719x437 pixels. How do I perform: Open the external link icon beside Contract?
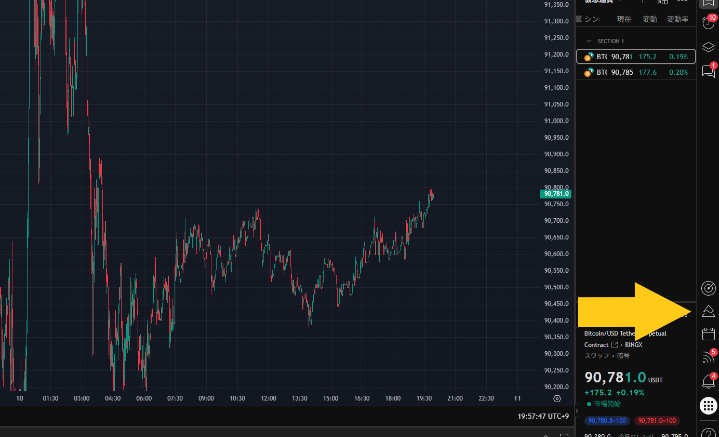point(615,344)
